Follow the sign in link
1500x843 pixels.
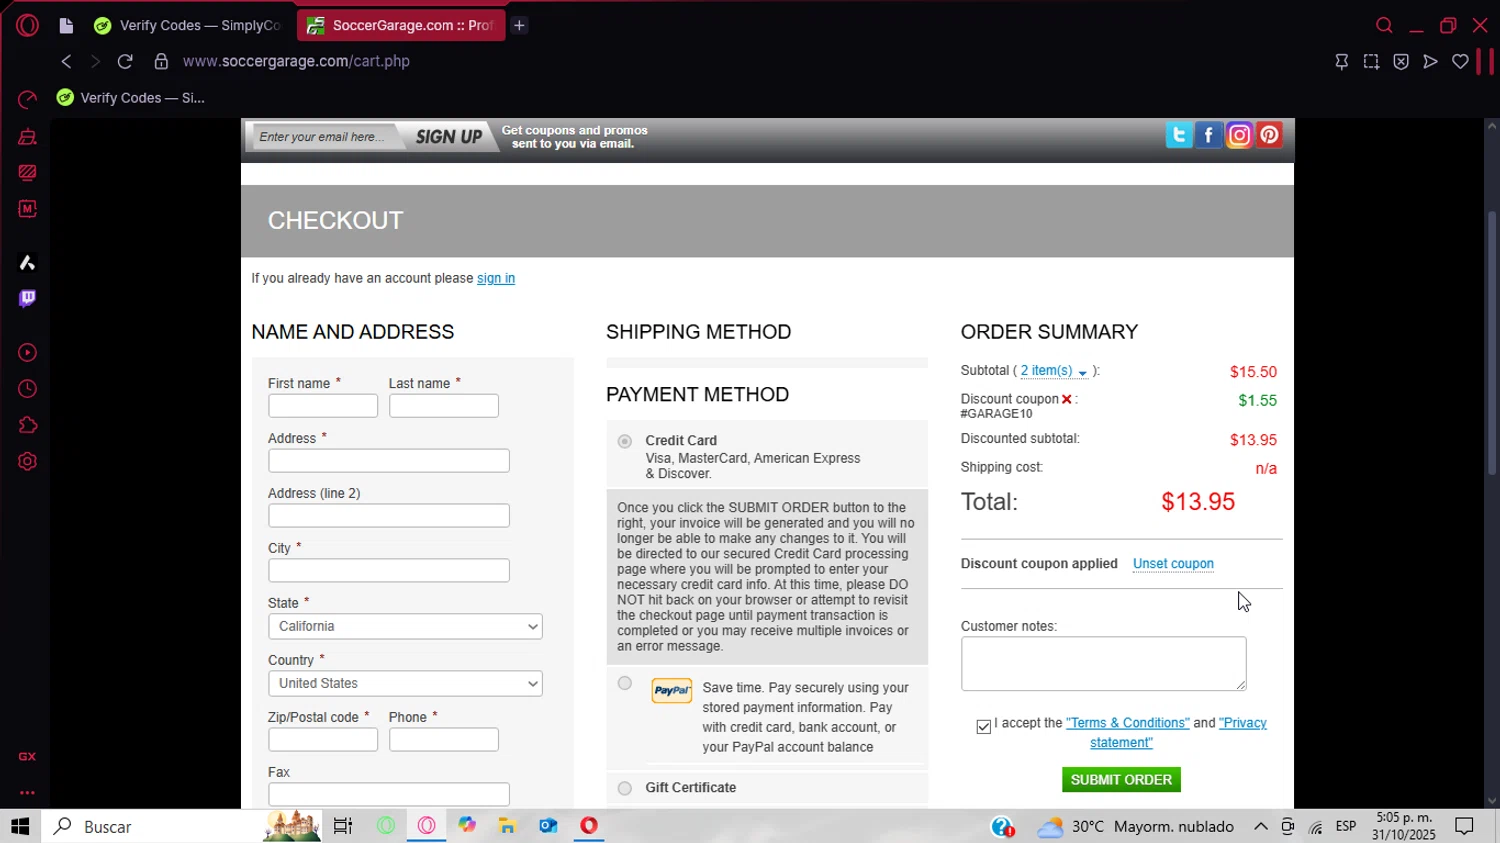[496, 278]
